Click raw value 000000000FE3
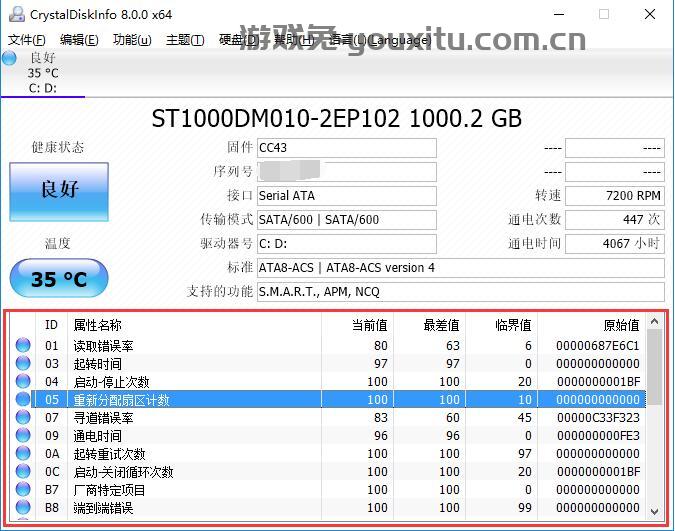Viewport: 675px width, 531px height. click(x=598, y=436)
